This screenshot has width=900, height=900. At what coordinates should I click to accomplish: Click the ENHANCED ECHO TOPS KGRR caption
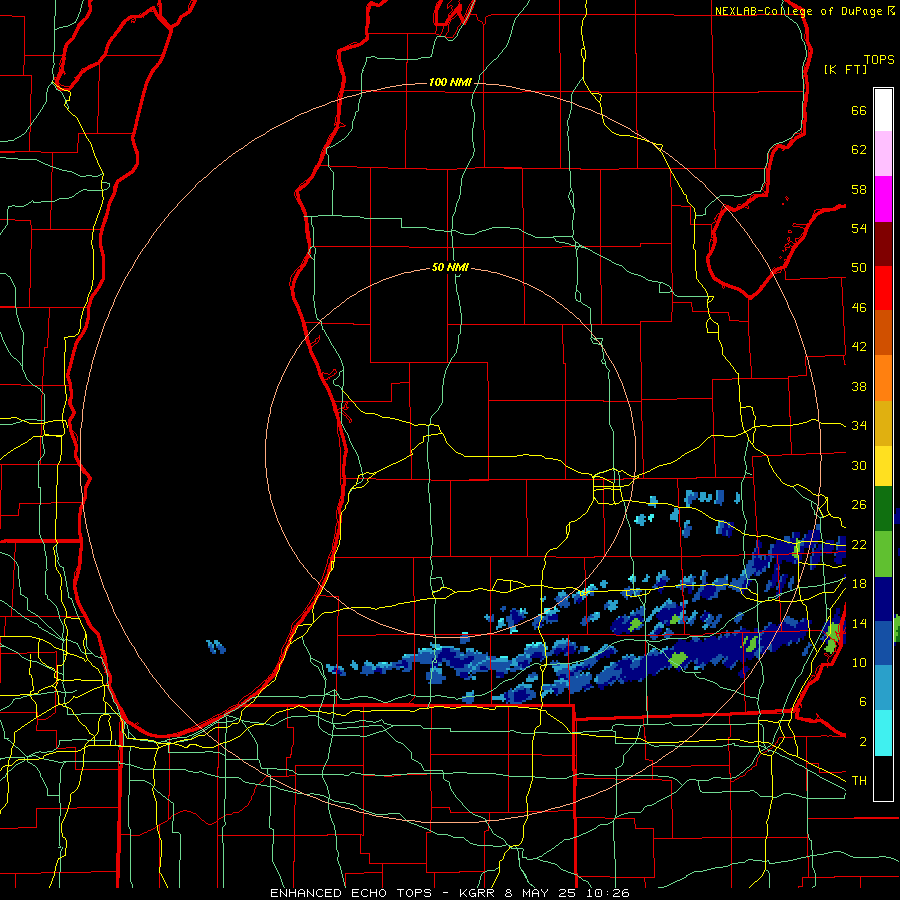450,893
